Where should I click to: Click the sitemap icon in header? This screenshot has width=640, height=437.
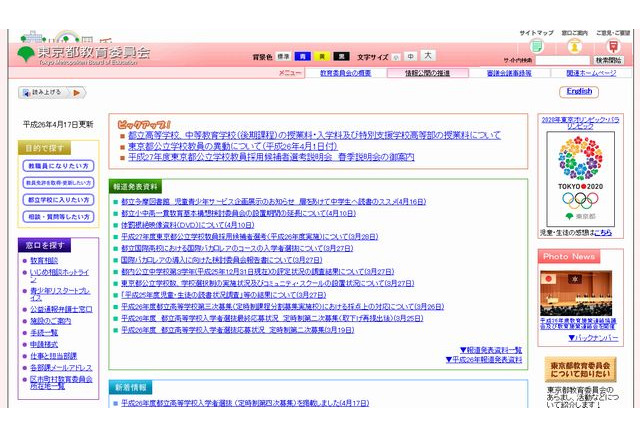tap(536, 46)
